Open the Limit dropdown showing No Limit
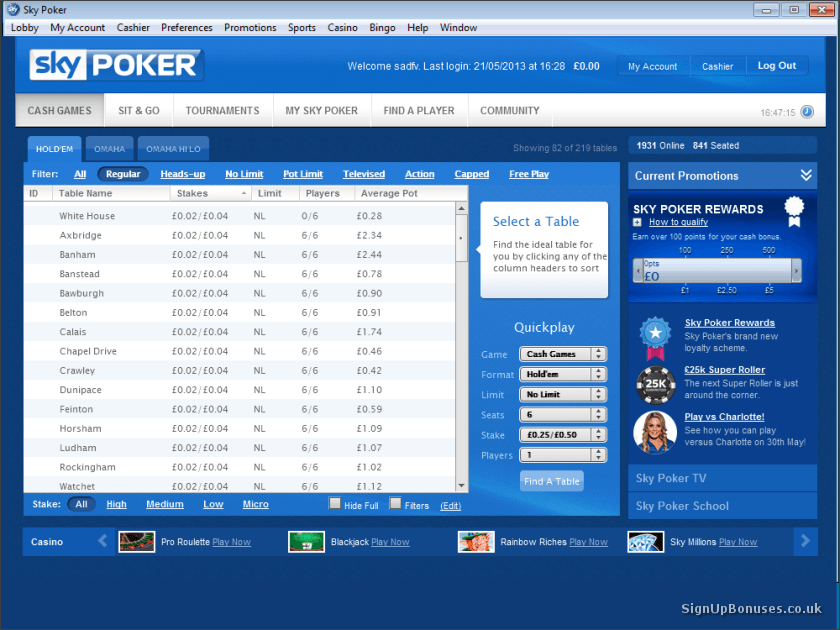 (x=562, y=394)
